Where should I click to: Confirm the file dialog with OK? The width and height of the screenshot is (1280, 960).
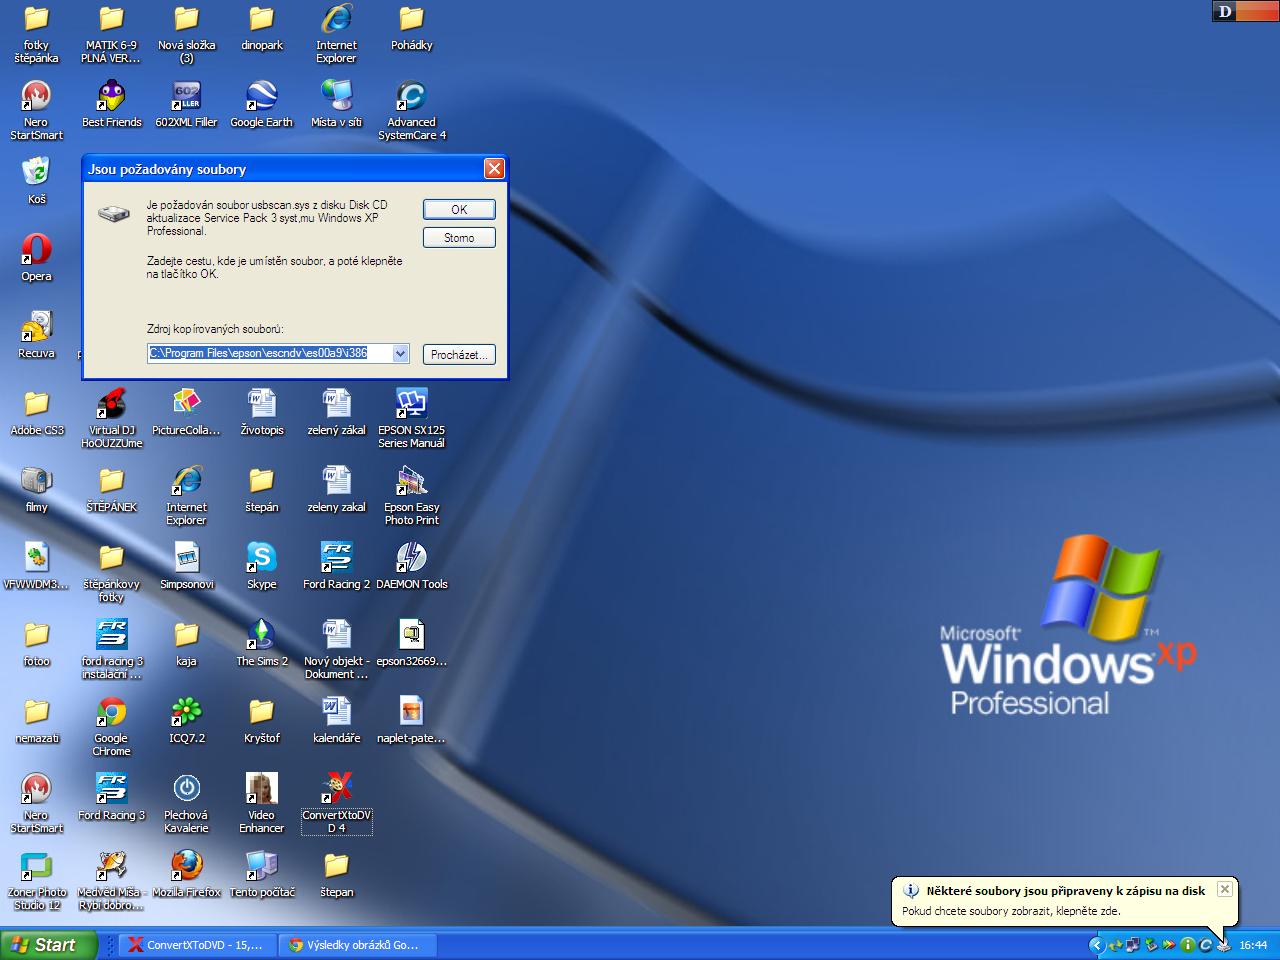point(459,209)
